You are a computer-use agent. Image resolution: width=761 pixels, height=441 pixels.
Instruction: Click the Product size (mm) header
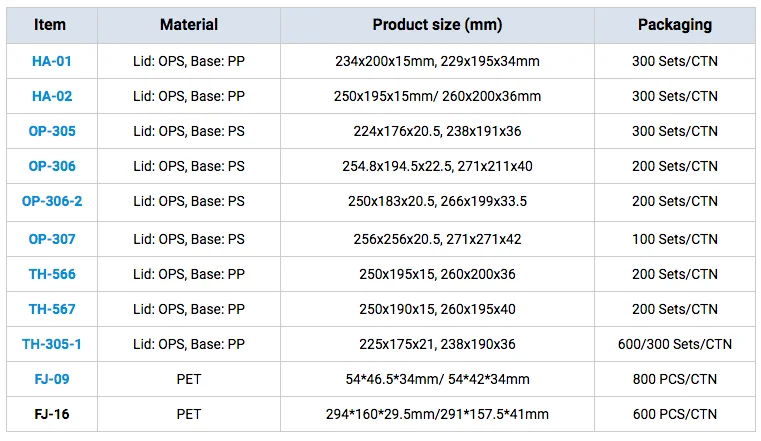tap(437, 24)
